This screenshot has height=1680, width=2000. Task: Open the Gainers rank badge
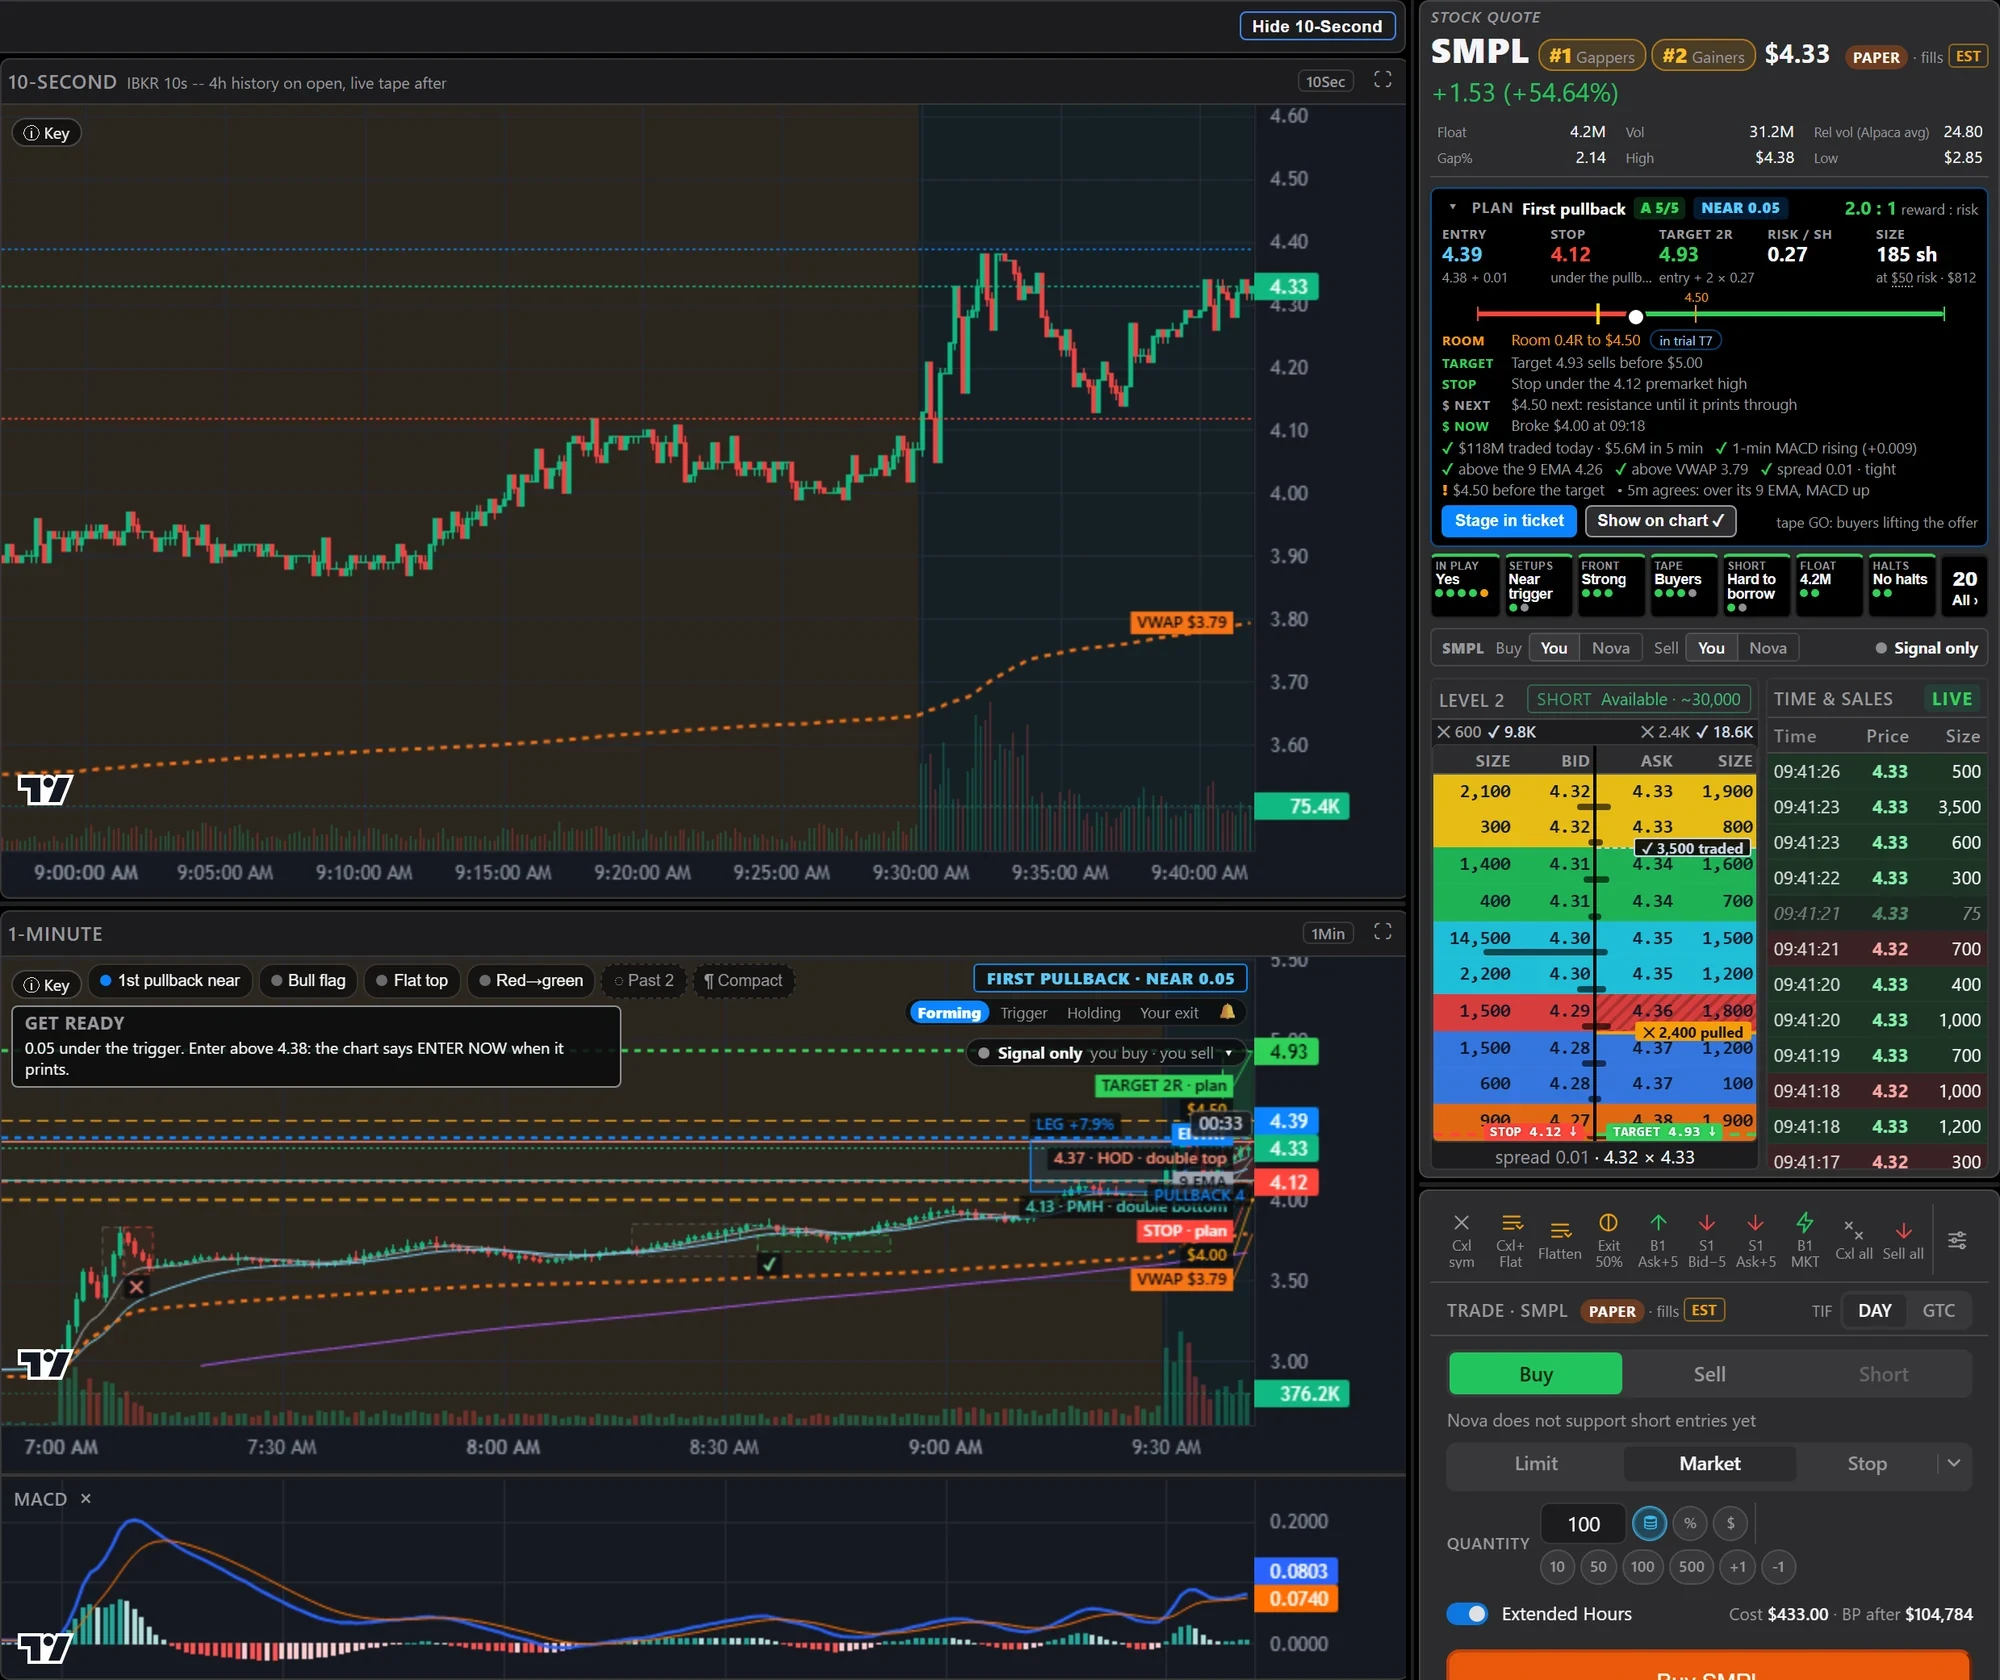pyautogui.click(x=1703, y=56)
